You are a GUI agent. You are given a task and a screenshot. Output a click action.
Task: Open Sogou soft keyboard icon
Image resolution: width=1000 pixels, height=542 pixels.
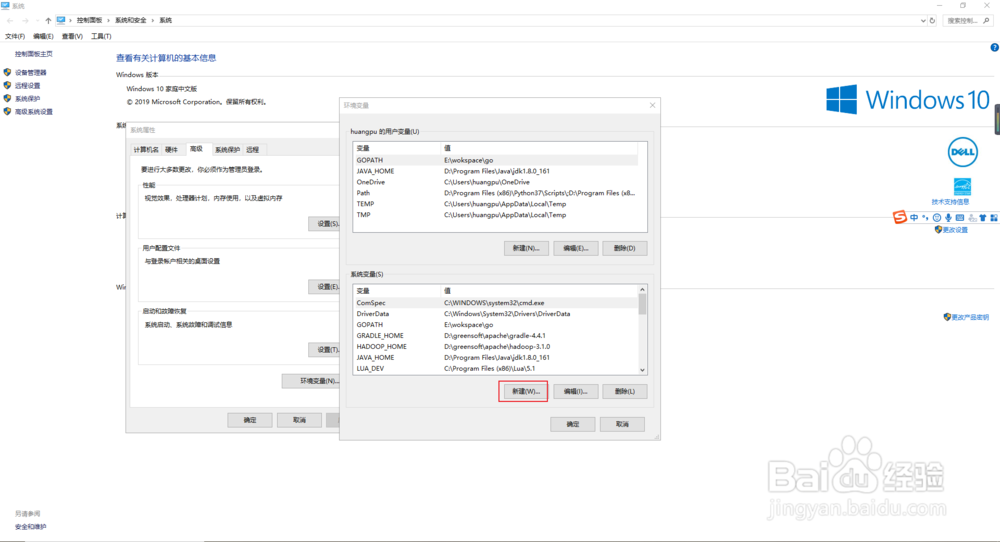tap(960, 217)
